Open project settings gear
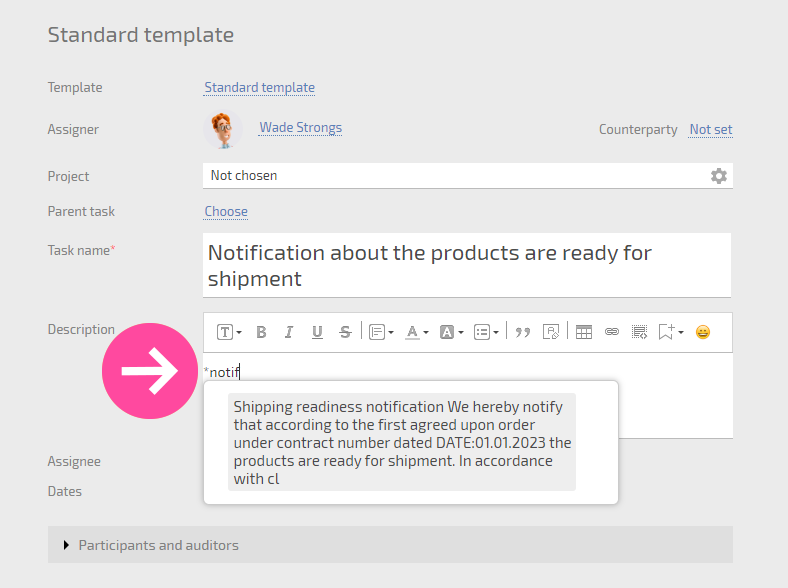This screenshot has height=588, width=788. pos(719,176)
